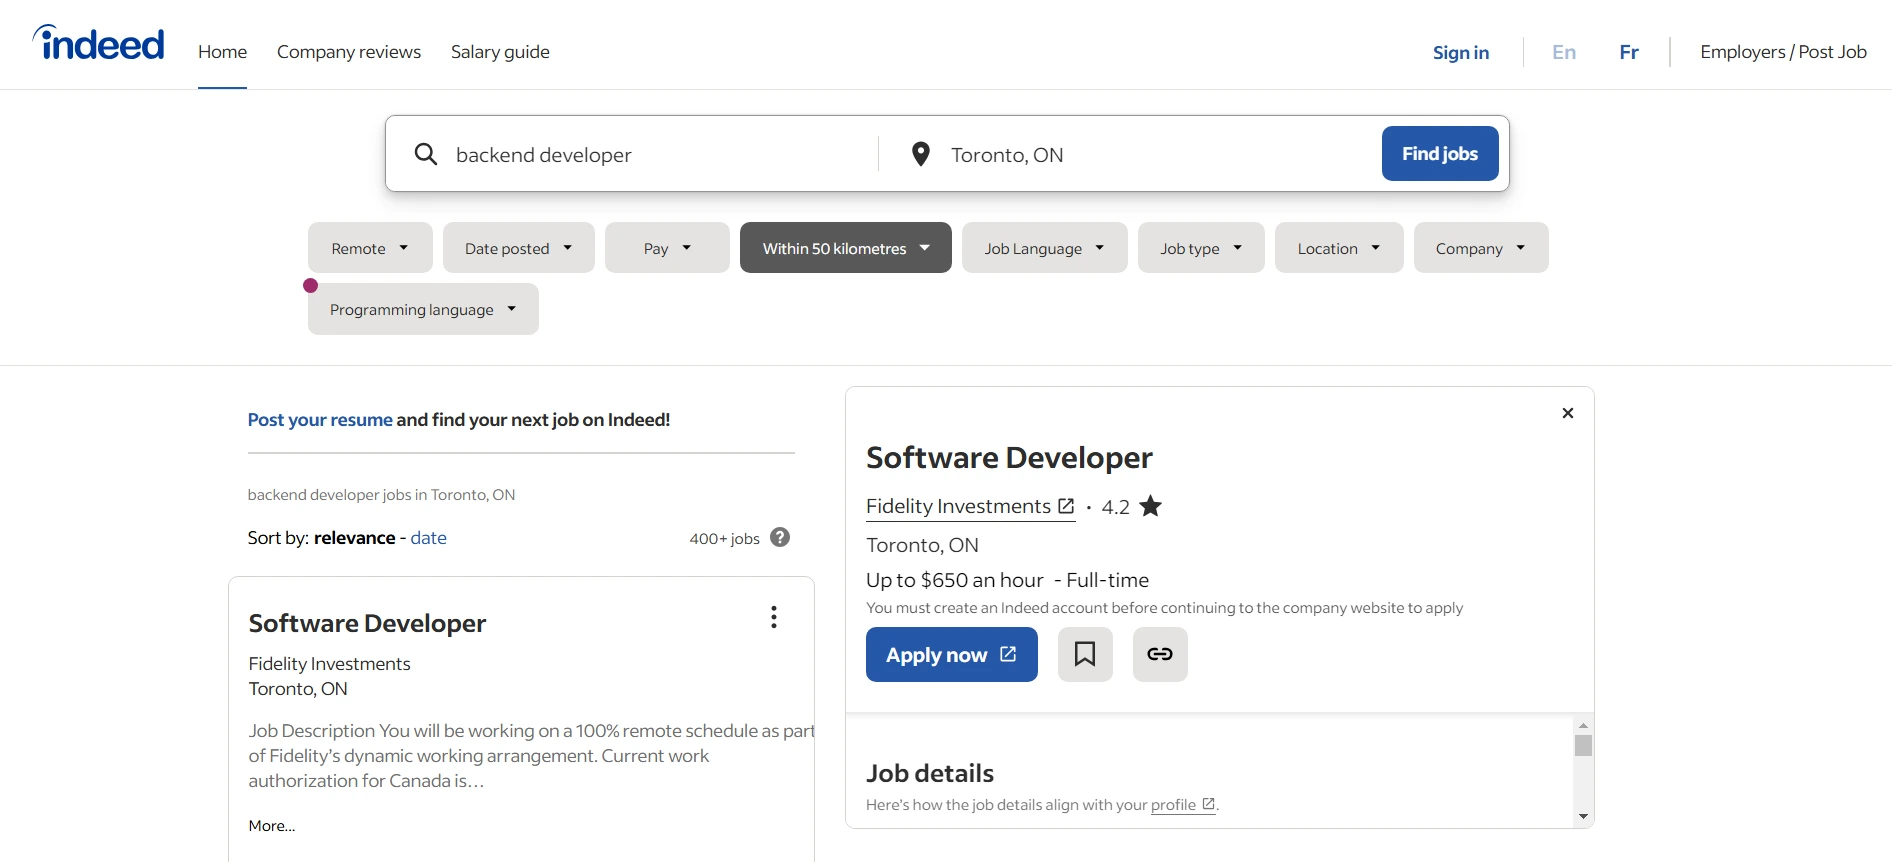The image size is (1892, 862).
Task: Open Company reviews page
Action: point(349,52)
